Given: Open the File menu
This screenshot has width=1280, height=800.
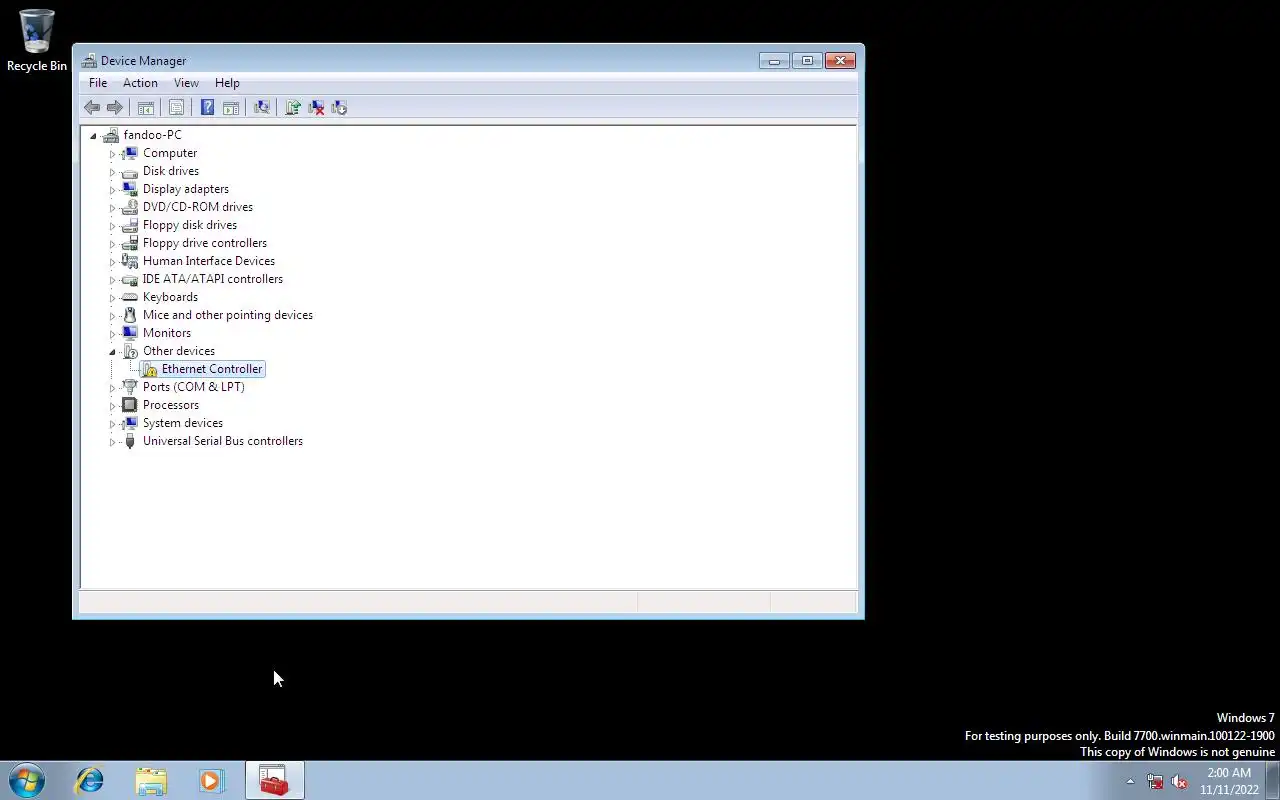Looking at the screenshot, I should pyautogui.click(x=98, y=83).
